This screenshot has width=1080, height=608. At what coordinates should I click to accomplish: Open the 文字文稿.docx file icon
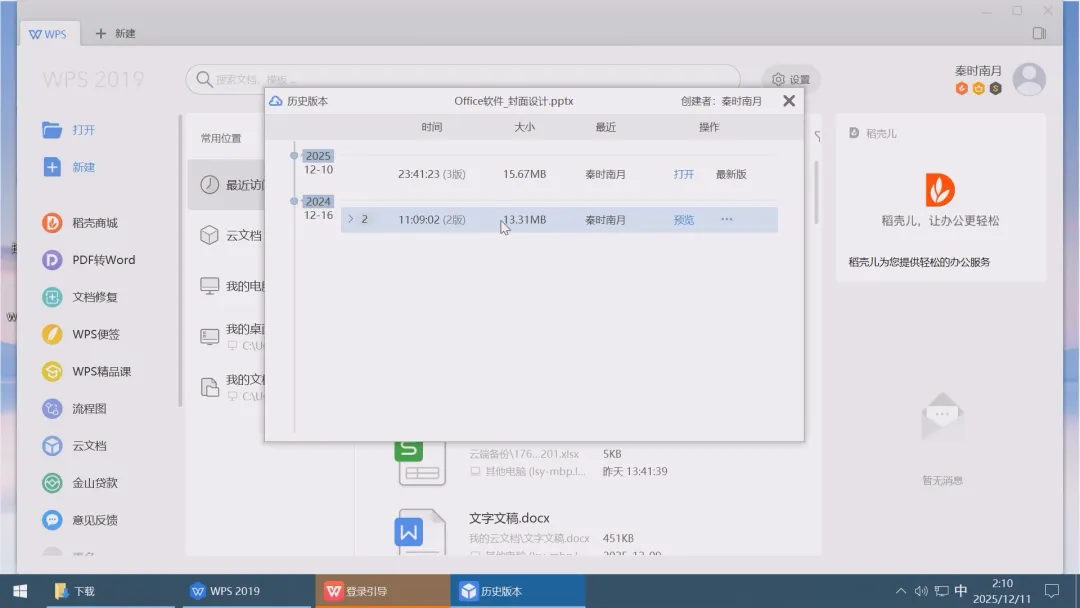(419, 531)
